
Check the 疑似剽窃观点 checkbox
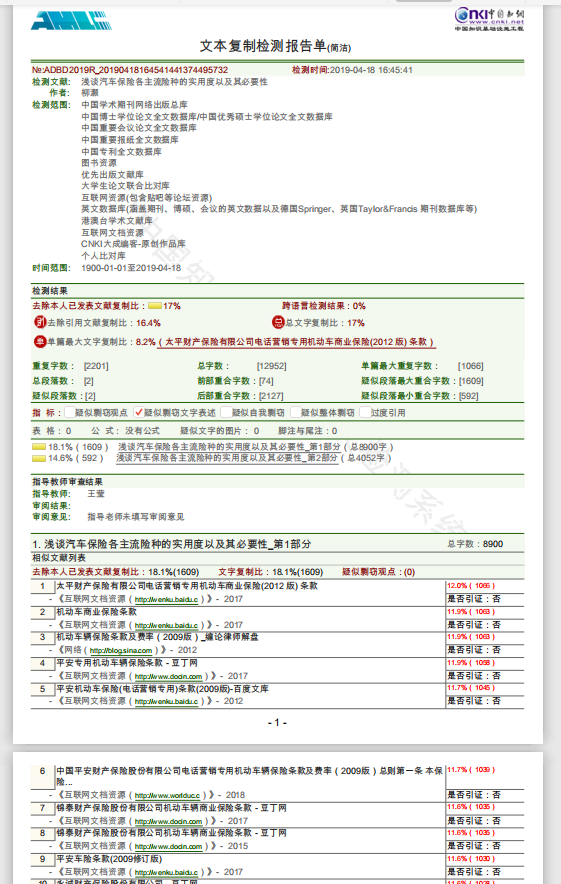click(x=70, y=412)
